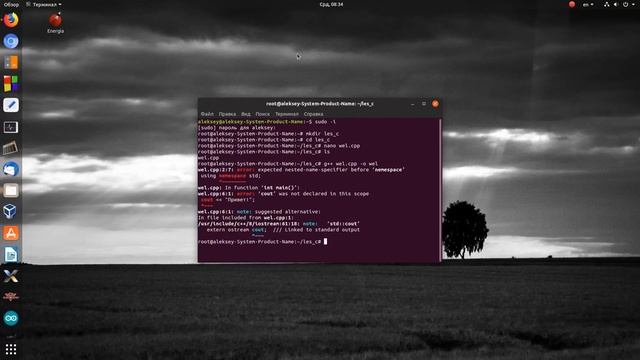Open the en keyboard layout dropdown

[x=588, y=4]
